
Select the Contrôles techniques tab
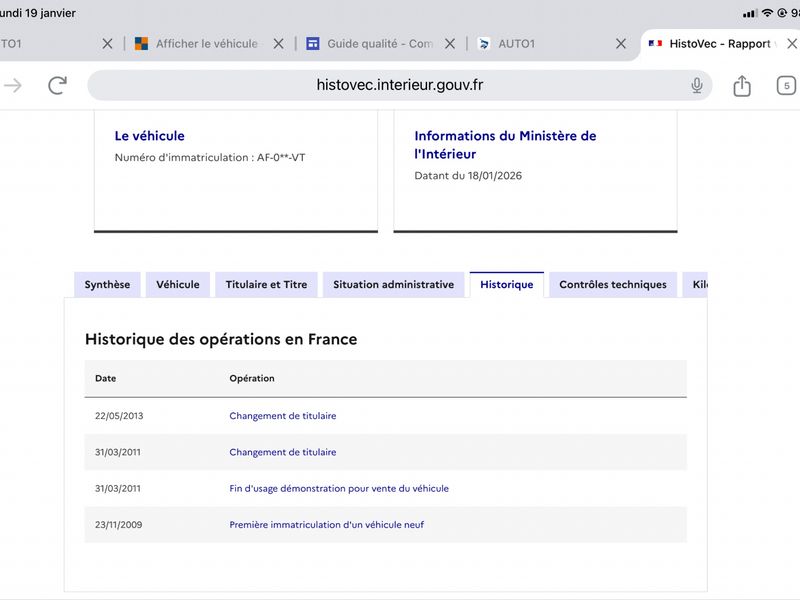[612, 285]
